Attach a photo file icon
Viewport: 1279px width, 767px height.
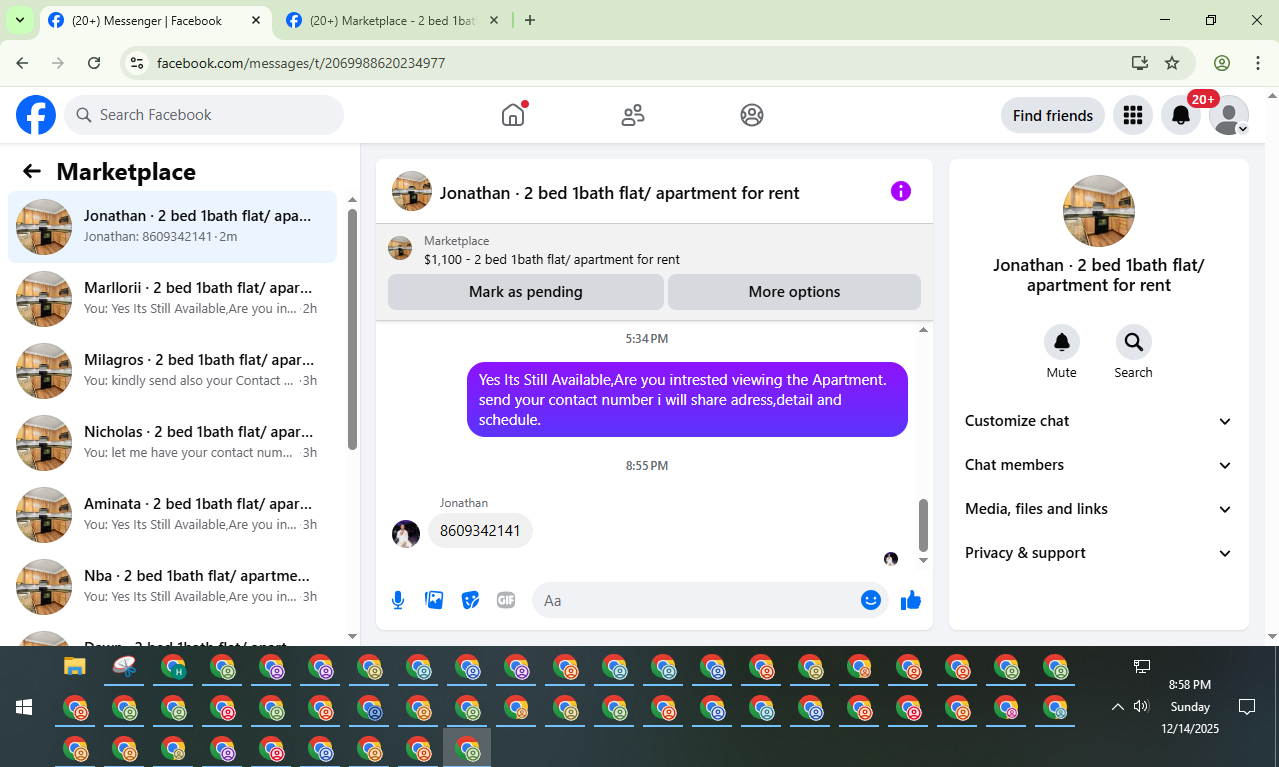tap(434, 600)
